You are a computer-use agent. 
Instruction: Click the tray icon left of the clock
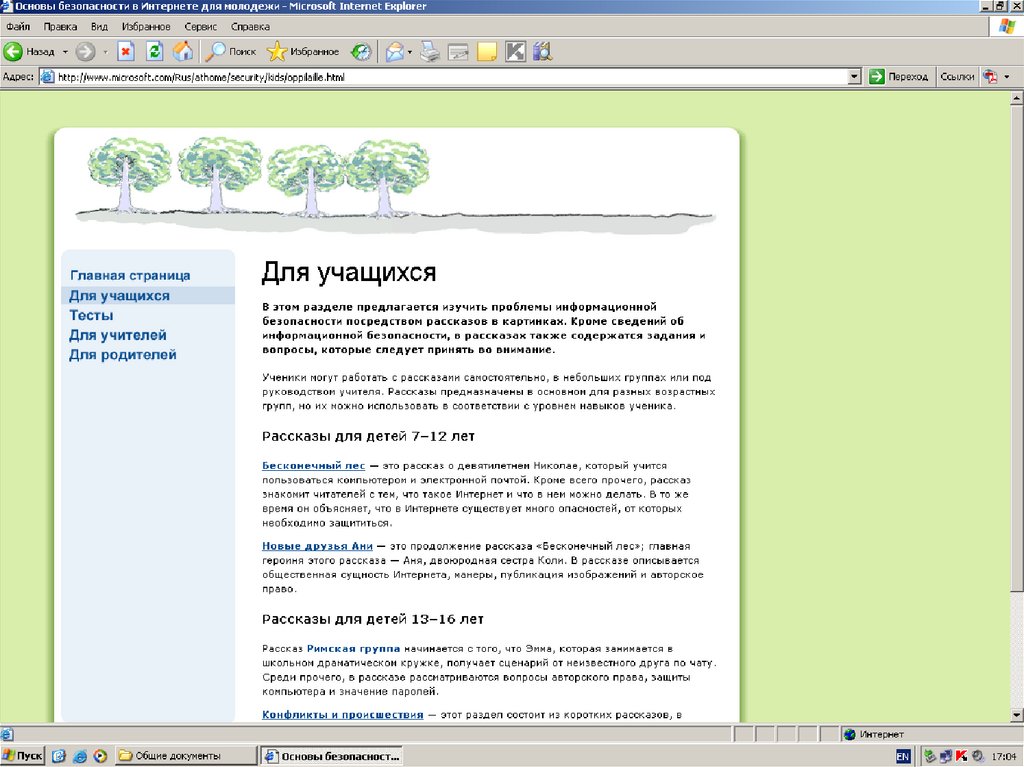tap(978, 756)
